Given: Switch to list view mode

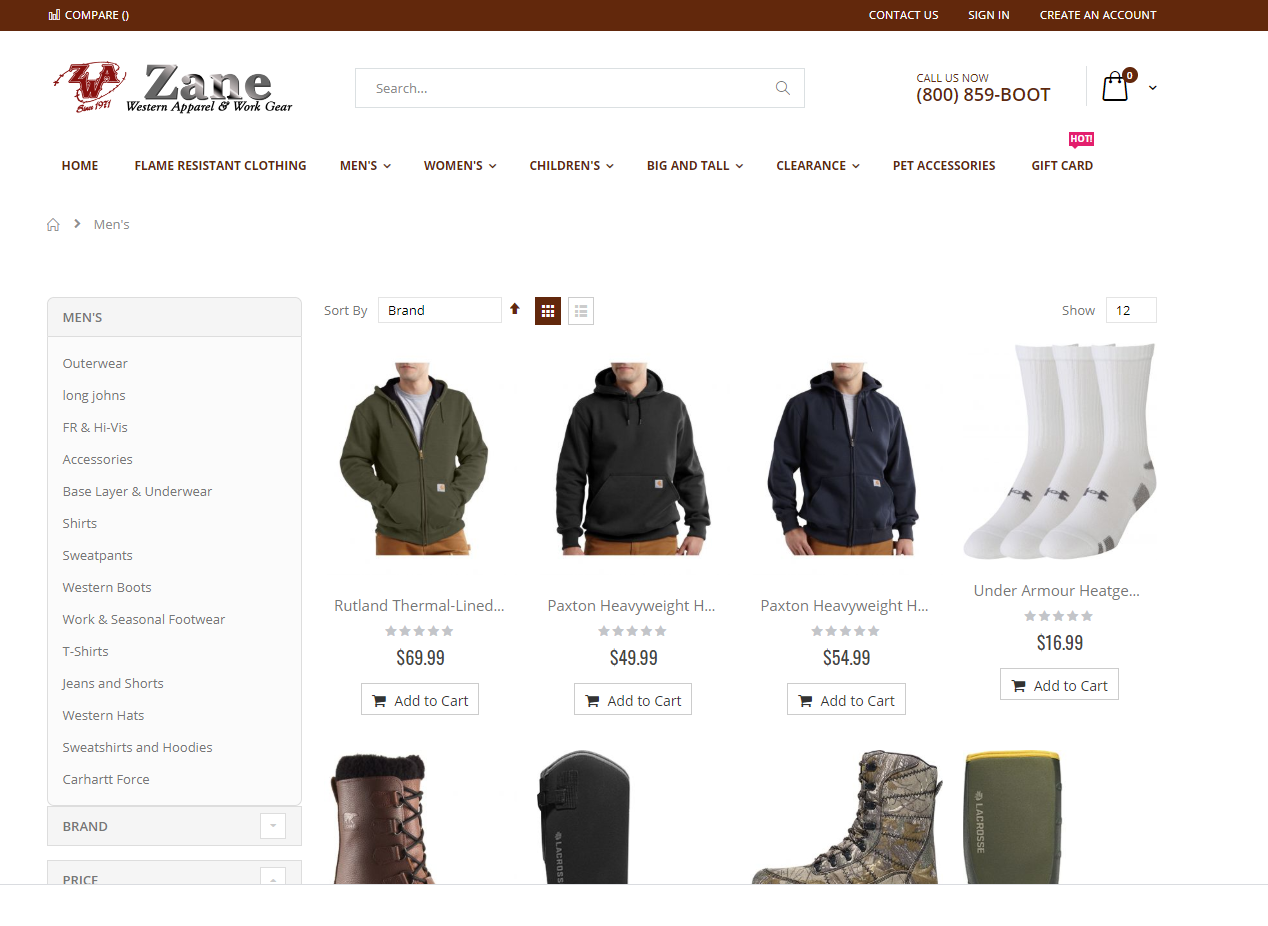Looking at the screenshot, I should tap(581, 311).
